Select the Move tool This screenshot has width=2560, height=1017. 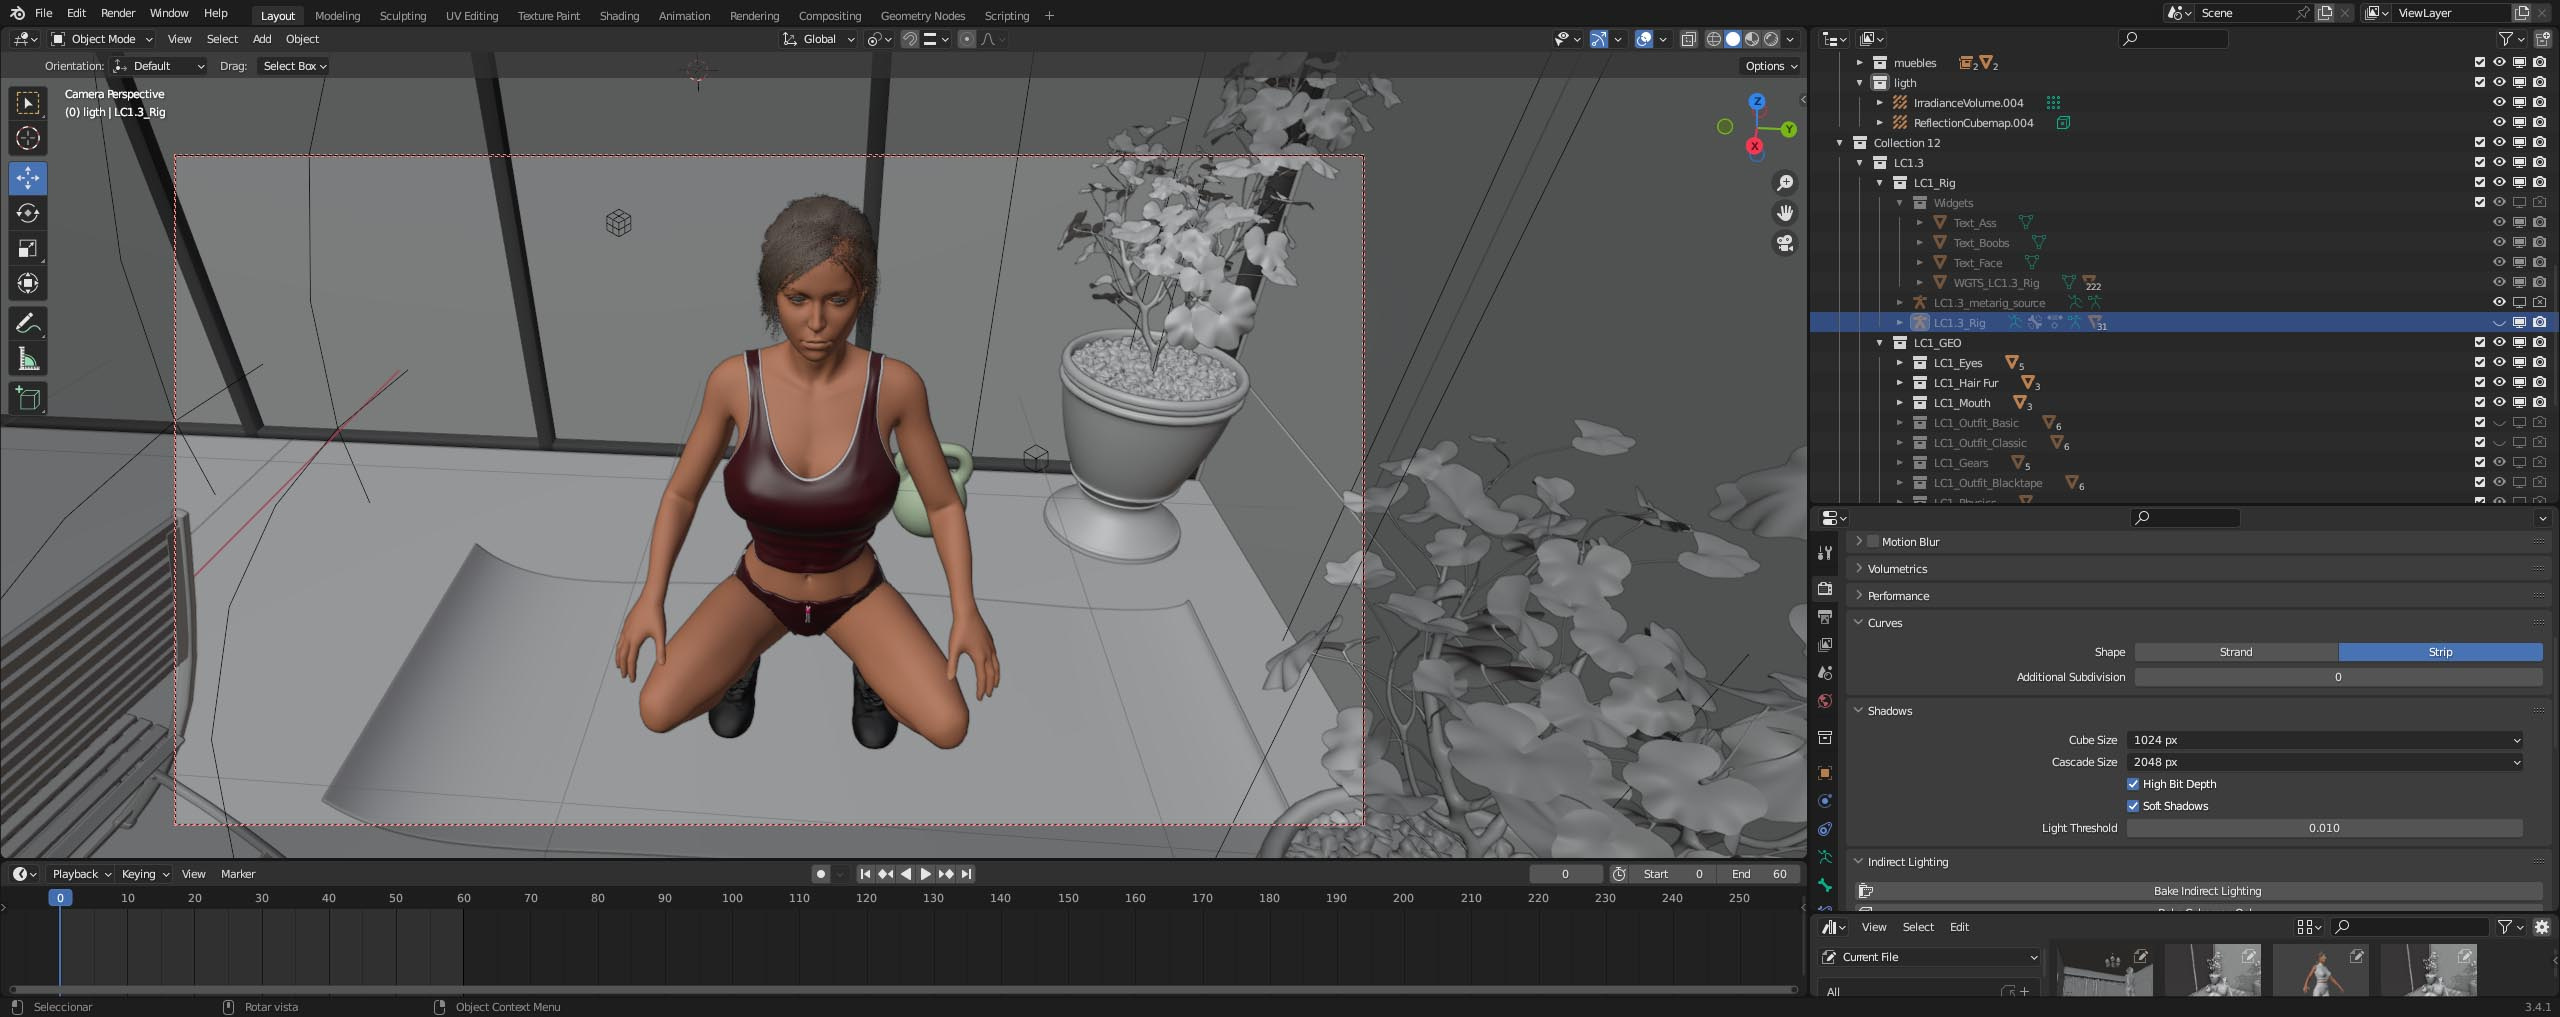(28, 178)
